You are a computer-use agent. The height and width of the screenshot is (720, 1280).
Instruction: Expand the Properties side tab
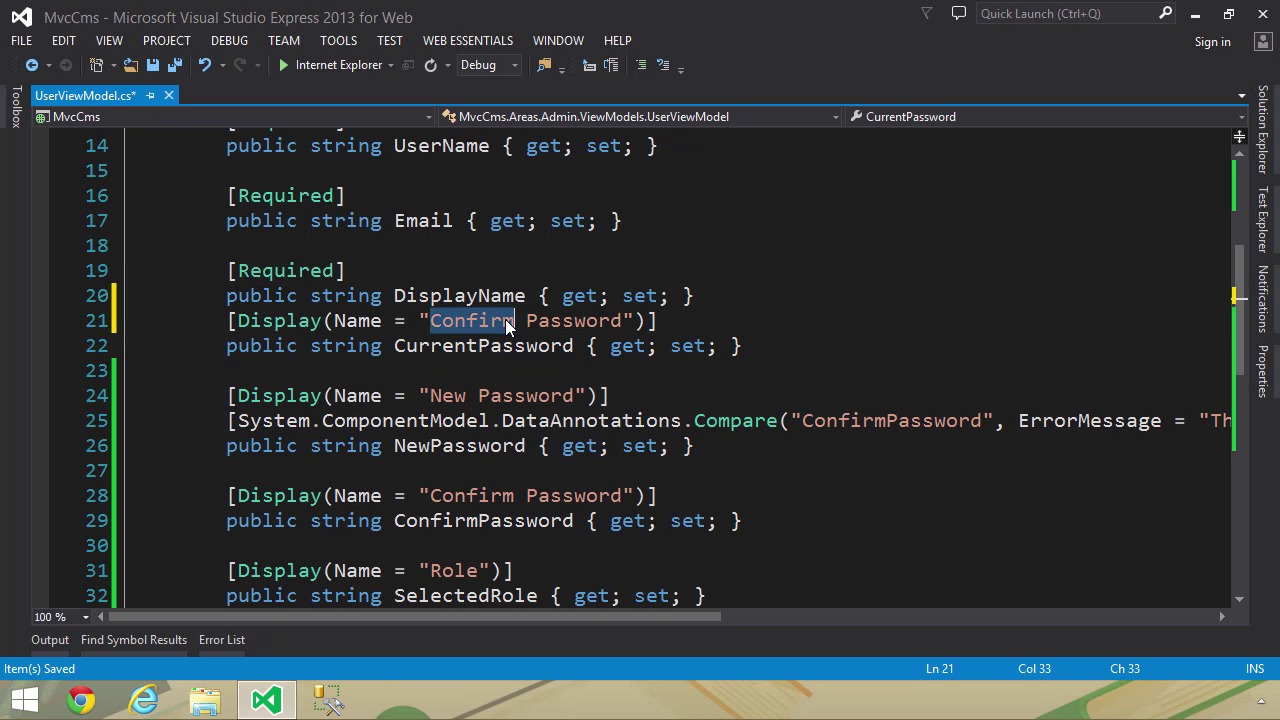click(x=1263, y=372)
